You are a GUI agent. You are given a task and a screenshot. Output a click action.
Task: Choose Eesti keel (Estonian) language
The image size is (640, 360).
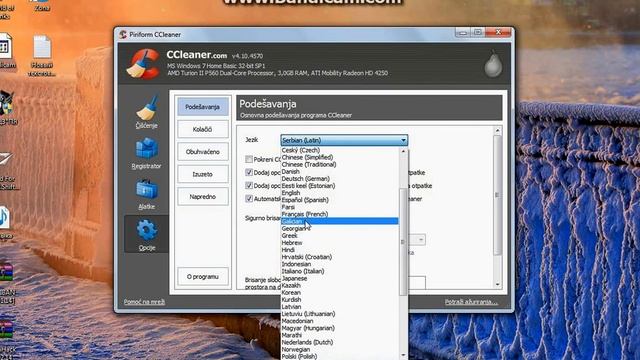click(340, 186)
